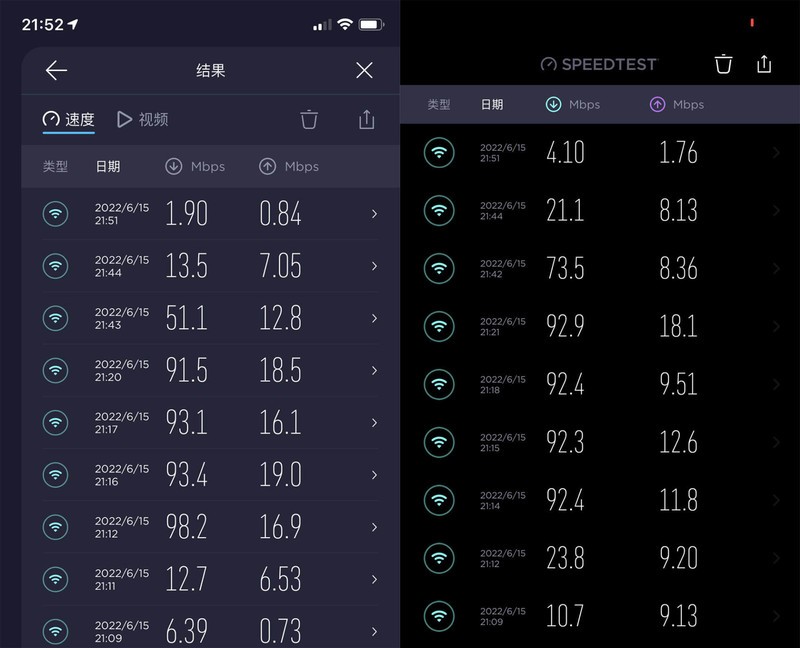Share results using left panel share icon
The width and height of the screenshot is (800, 648).
click(366, 120)
